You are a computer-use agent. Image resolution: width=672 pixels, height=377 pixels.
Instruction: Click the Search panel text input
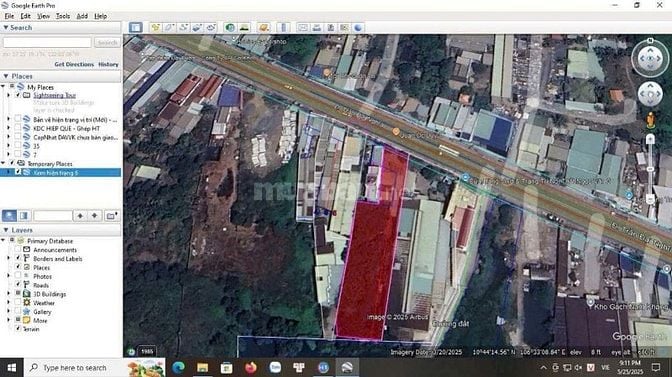[x=47, y=42]
